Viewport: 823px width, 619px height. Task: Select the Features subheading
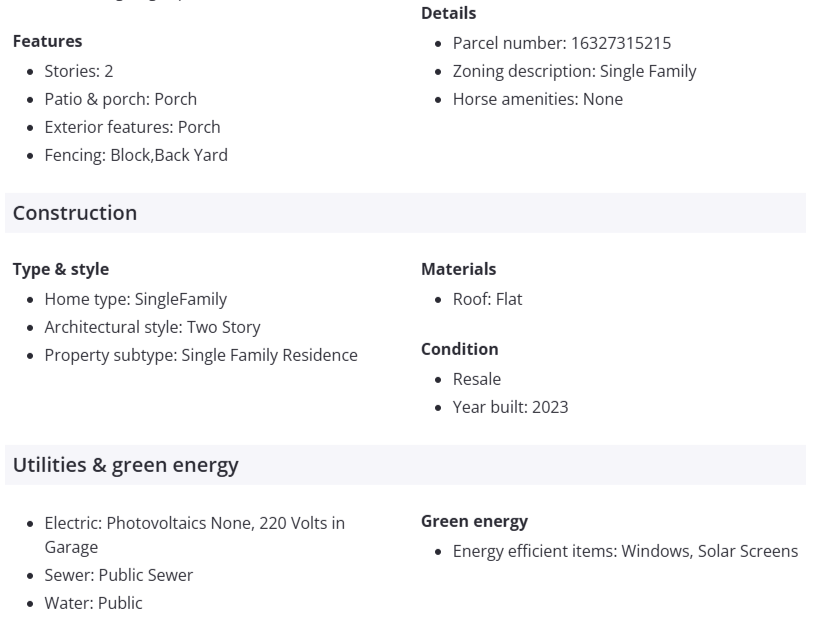coord(47,41)
